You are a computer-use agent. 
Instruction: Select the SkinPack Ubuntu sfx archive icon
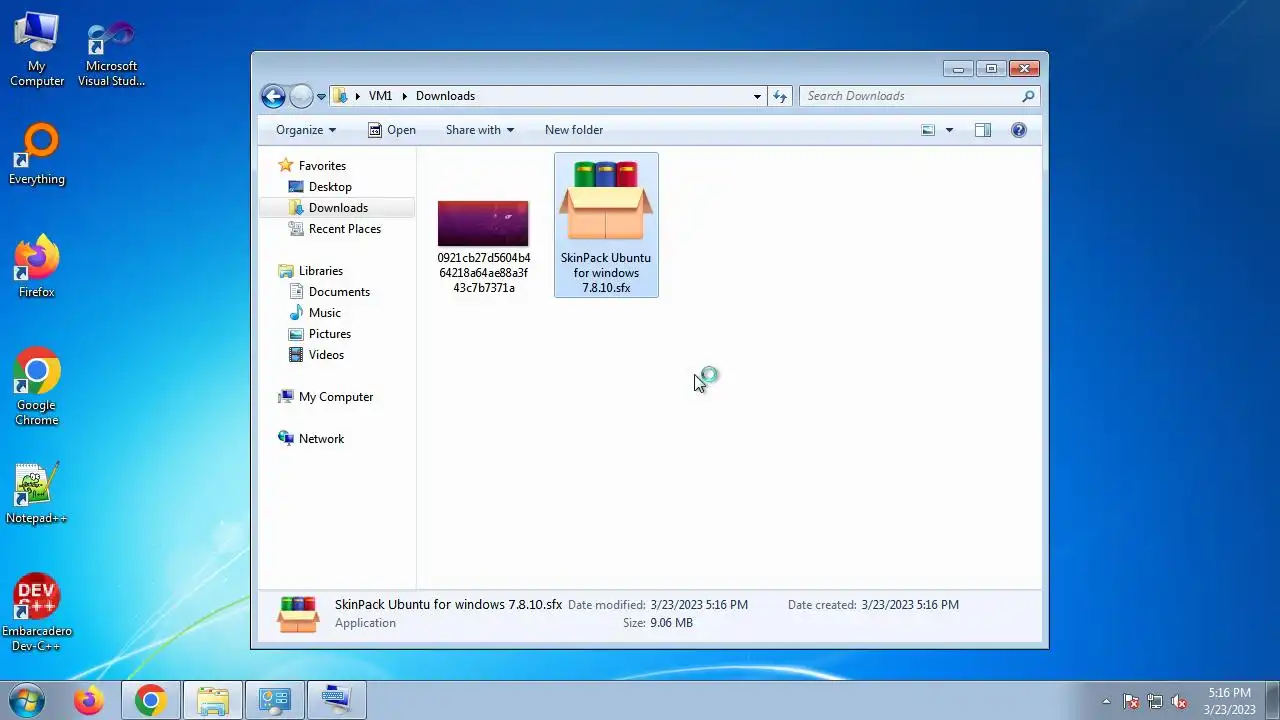(x=606, y=202)
